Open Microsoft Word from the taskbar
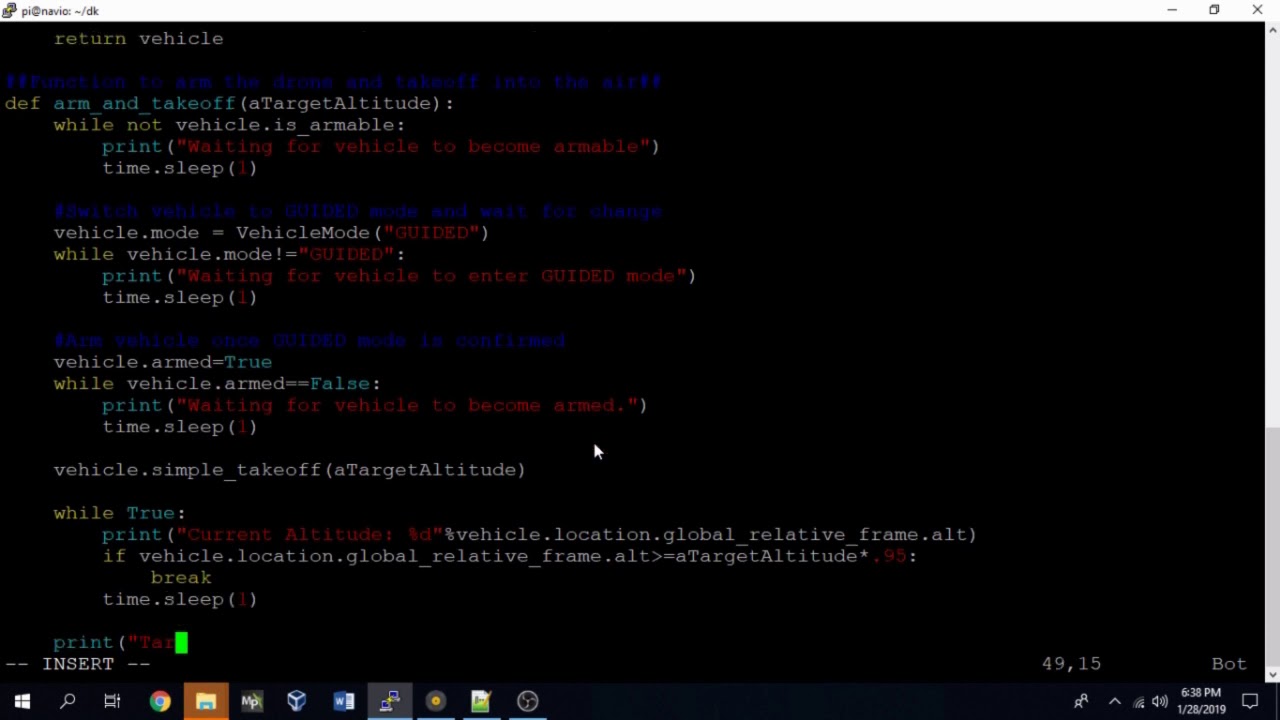Image resolution: width=1280 pixels, height=720 pixels. point(343,701)
